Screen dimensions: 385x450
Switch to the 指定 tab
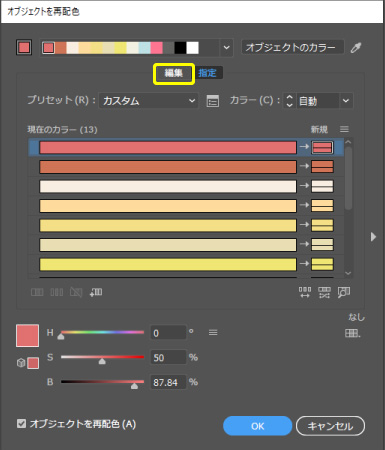(x=207, y=73)
